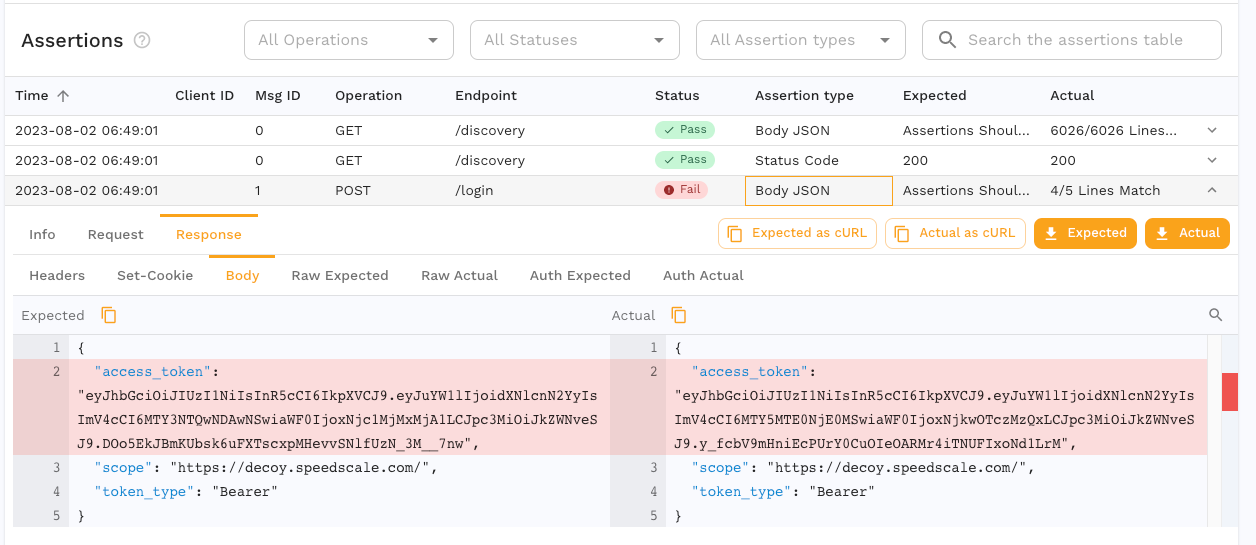Select the highlighted Body JSON cell in /login row

tap(819, 191)
